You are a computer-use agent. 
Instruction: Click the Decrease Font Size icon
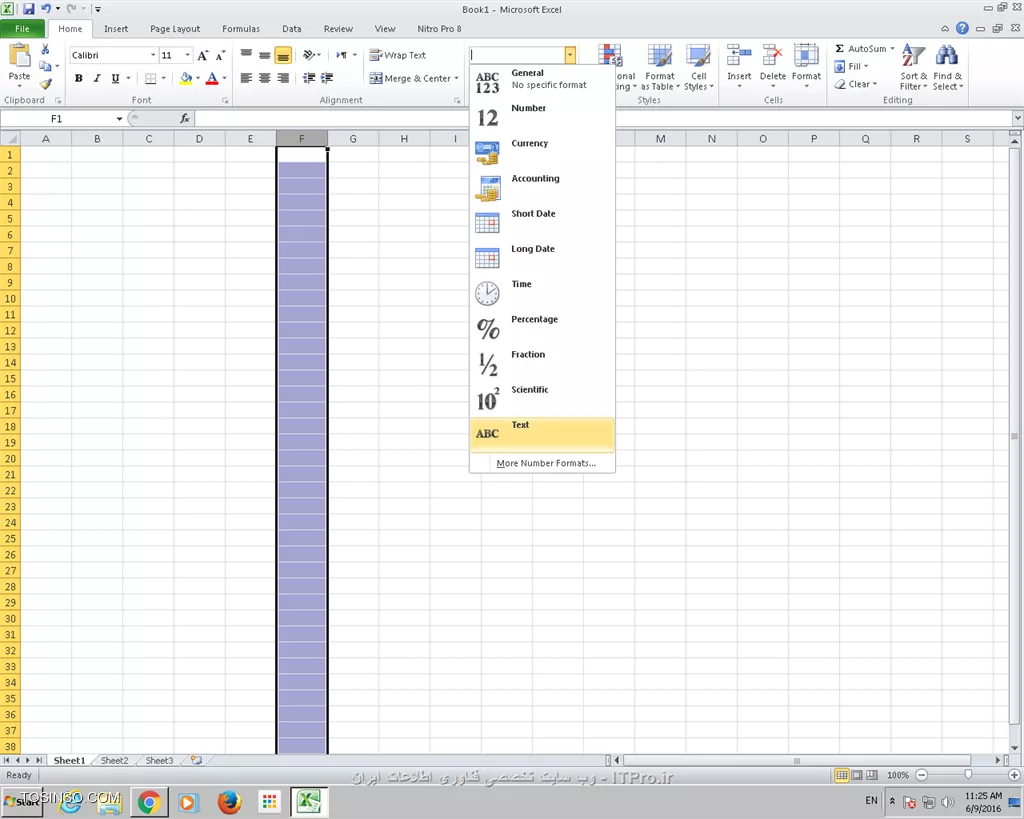[220, 56]
